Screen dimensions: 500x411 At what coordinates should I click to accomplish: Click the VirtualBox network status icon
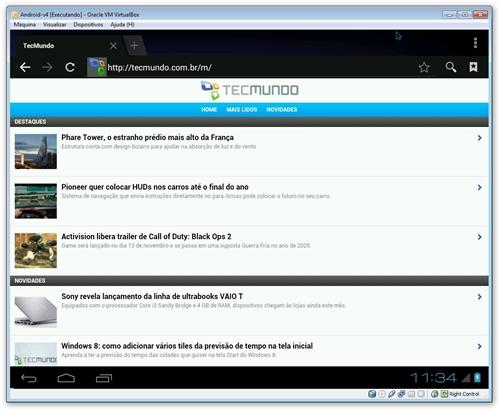[401, 394]
